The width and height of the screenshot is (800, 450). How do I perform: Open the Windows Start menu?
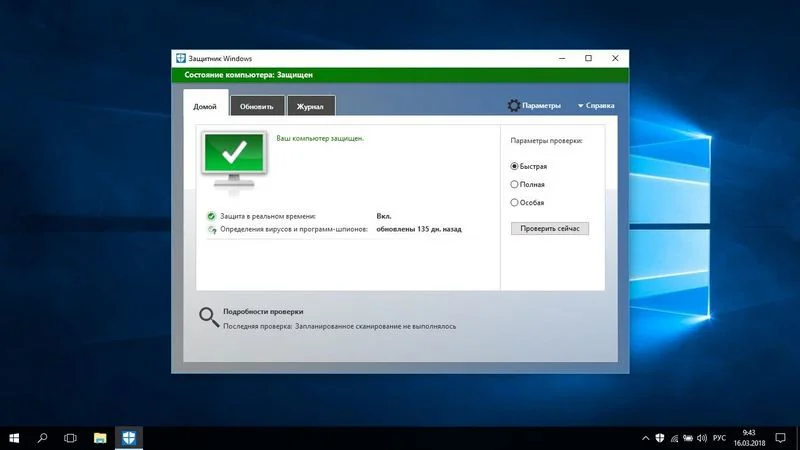pyautogui.click(x=14, y=438)
